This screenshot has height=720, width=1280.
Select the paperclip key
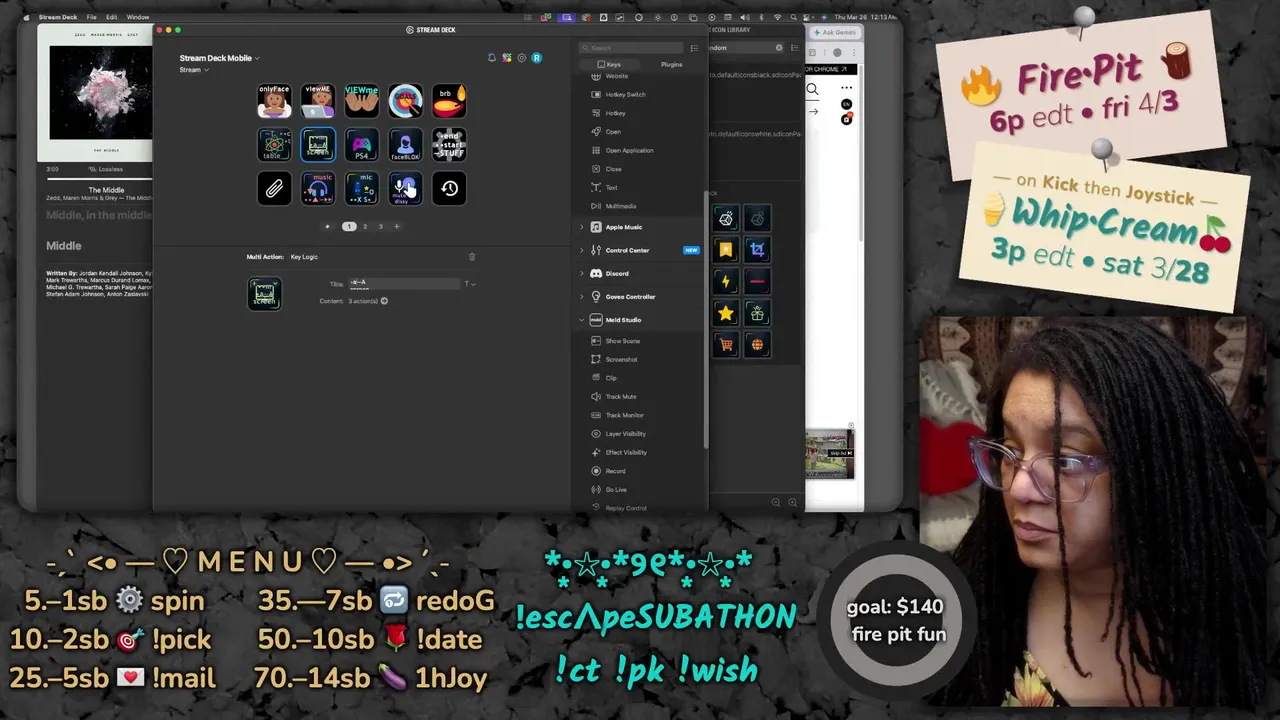(274, 188)
